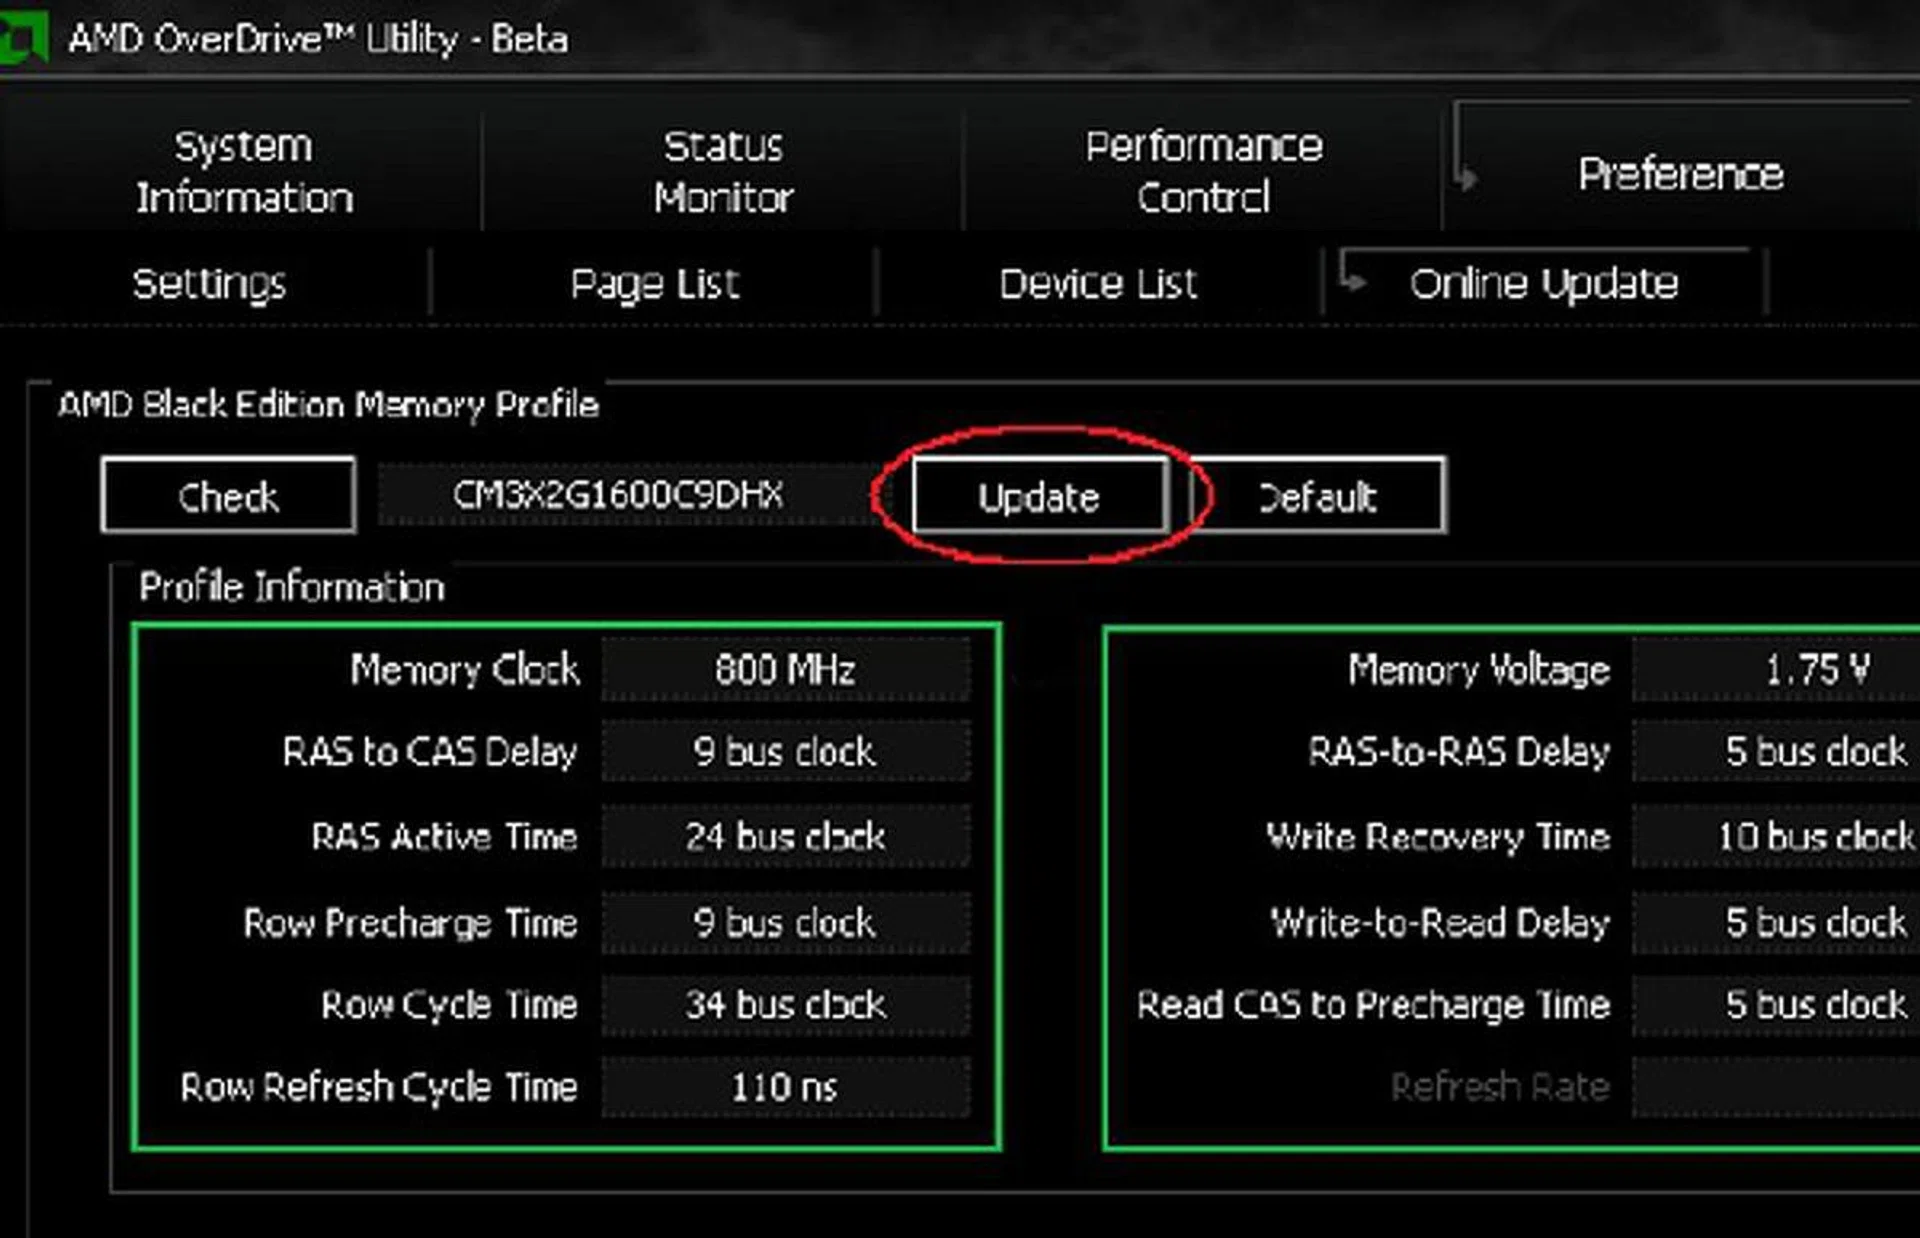This screenshot has width=1920, height=1238.
Task: Select the Page List sub-tab
Action: coord(653,283)
